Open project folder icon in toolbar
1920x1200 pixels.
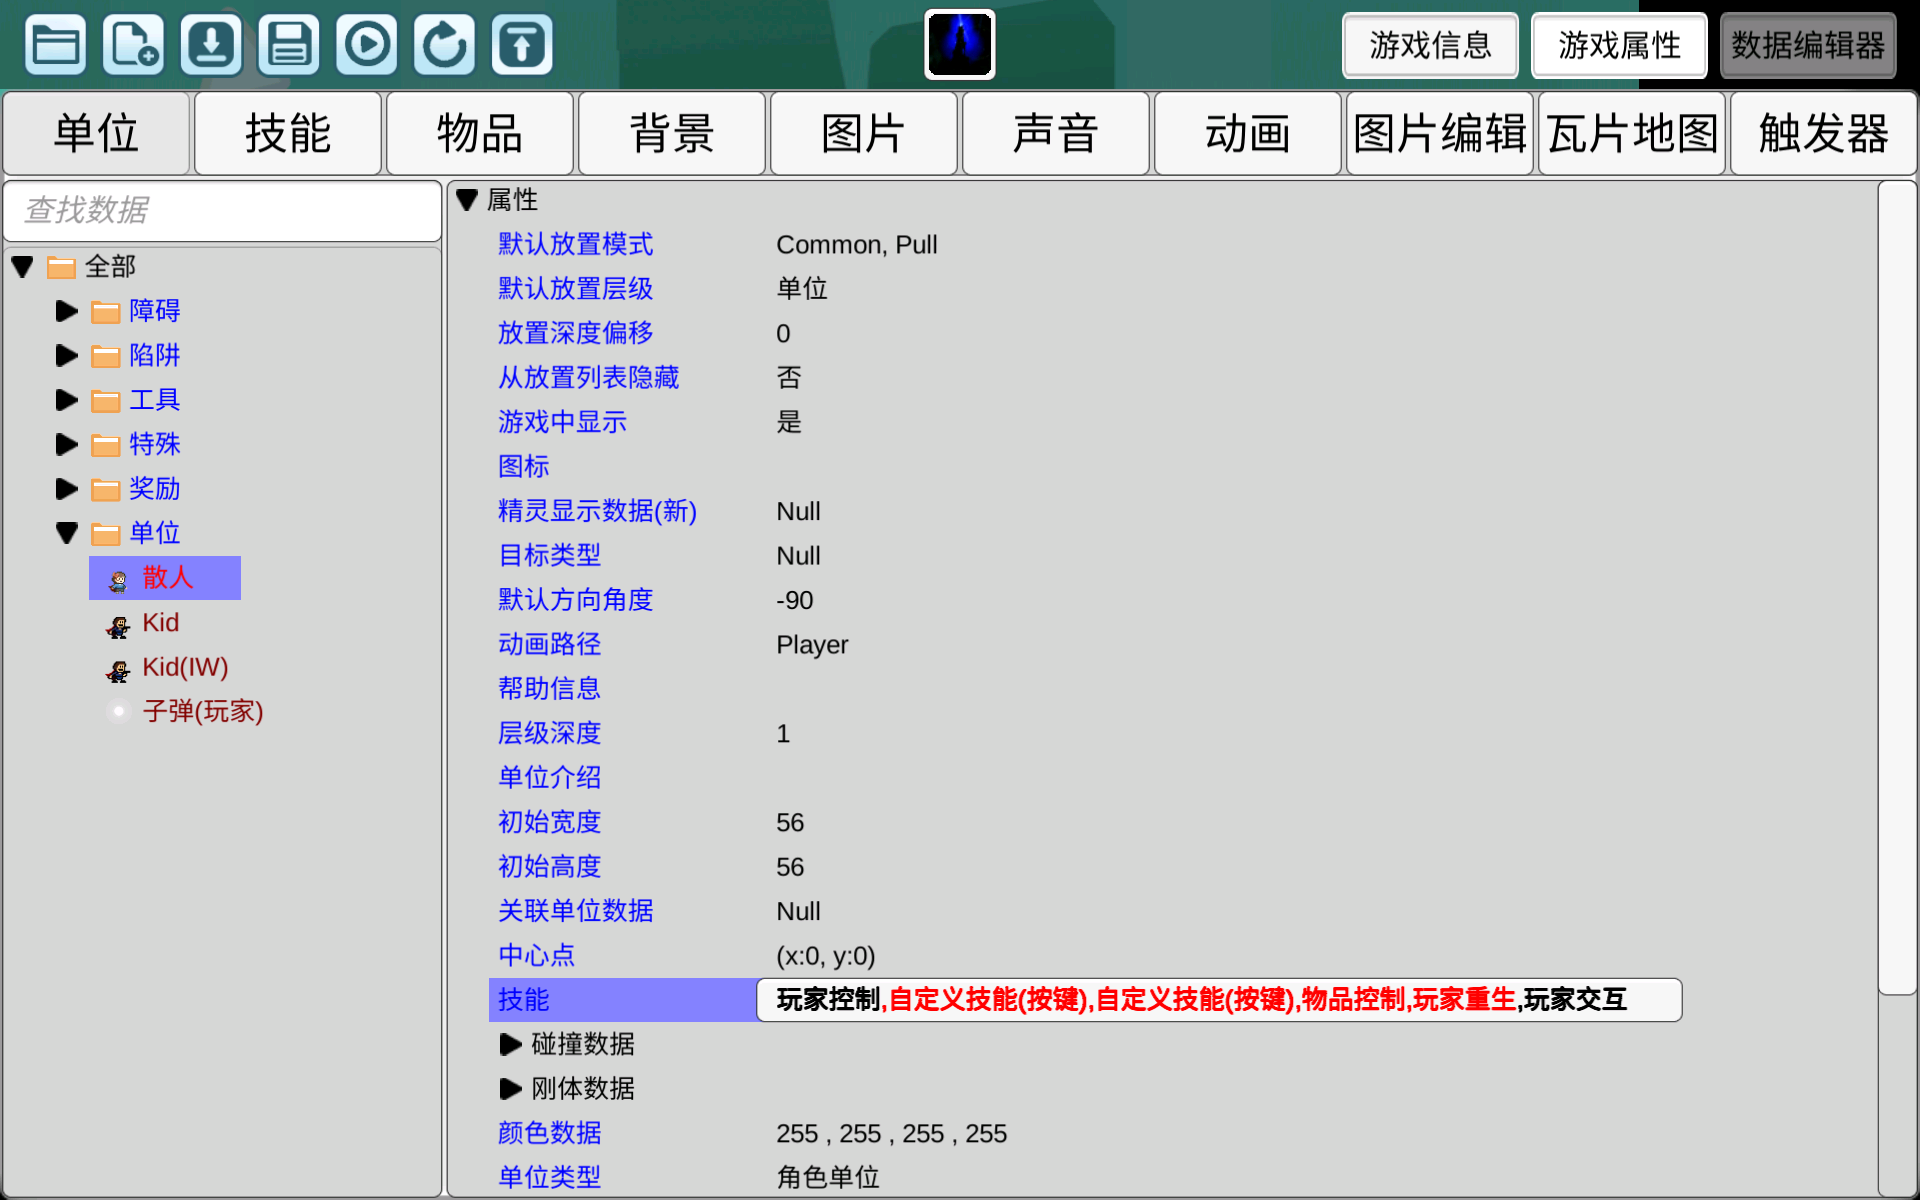tap(55, 45)
